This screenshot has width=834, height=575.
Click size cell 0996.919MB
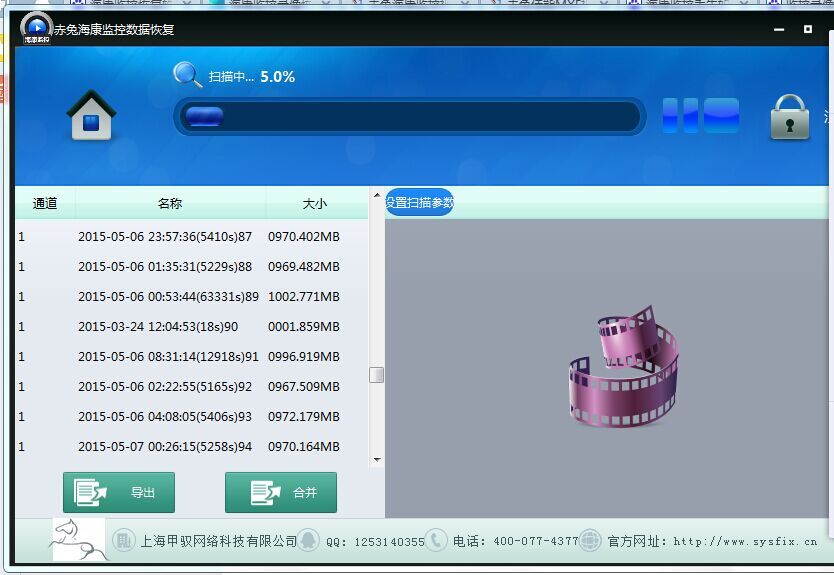[304, 356]
